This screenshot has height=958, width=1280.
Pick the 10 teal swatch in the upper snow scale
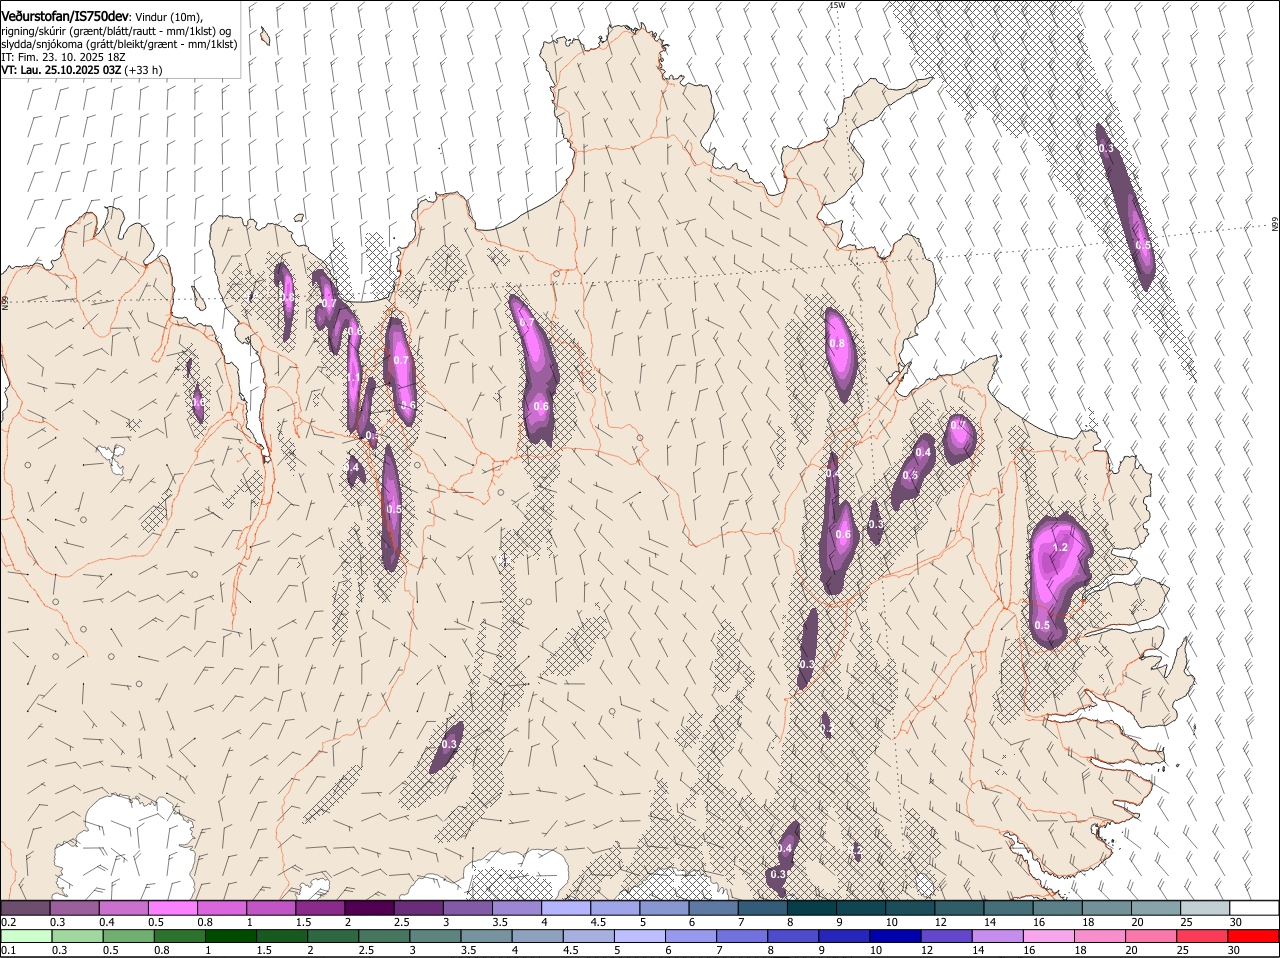tap(911, 908)
